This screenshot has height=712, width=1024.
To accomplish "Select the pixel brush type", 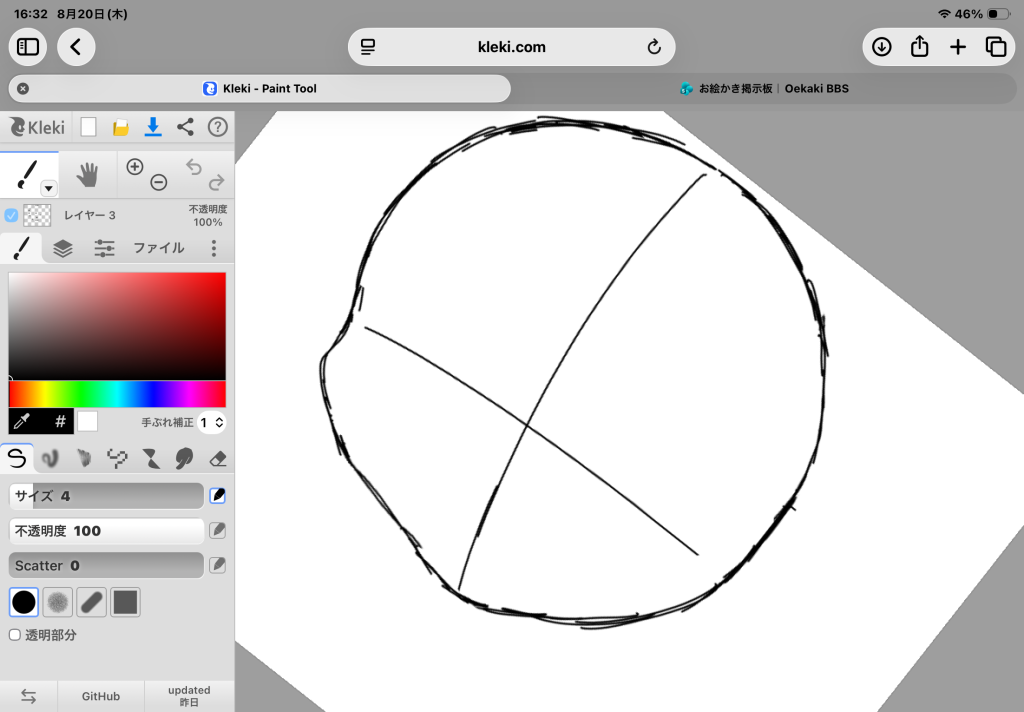I will (117, 459).
